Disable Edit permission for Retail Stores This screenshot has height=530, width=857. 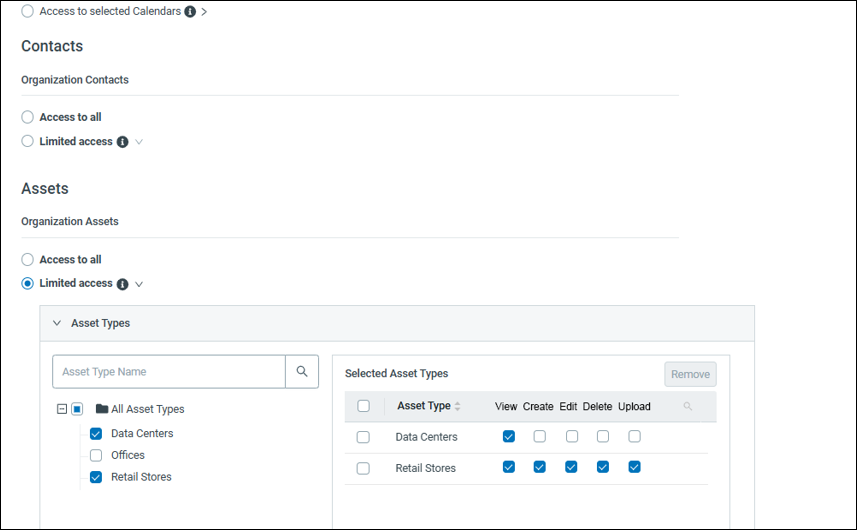pos(571,467)
